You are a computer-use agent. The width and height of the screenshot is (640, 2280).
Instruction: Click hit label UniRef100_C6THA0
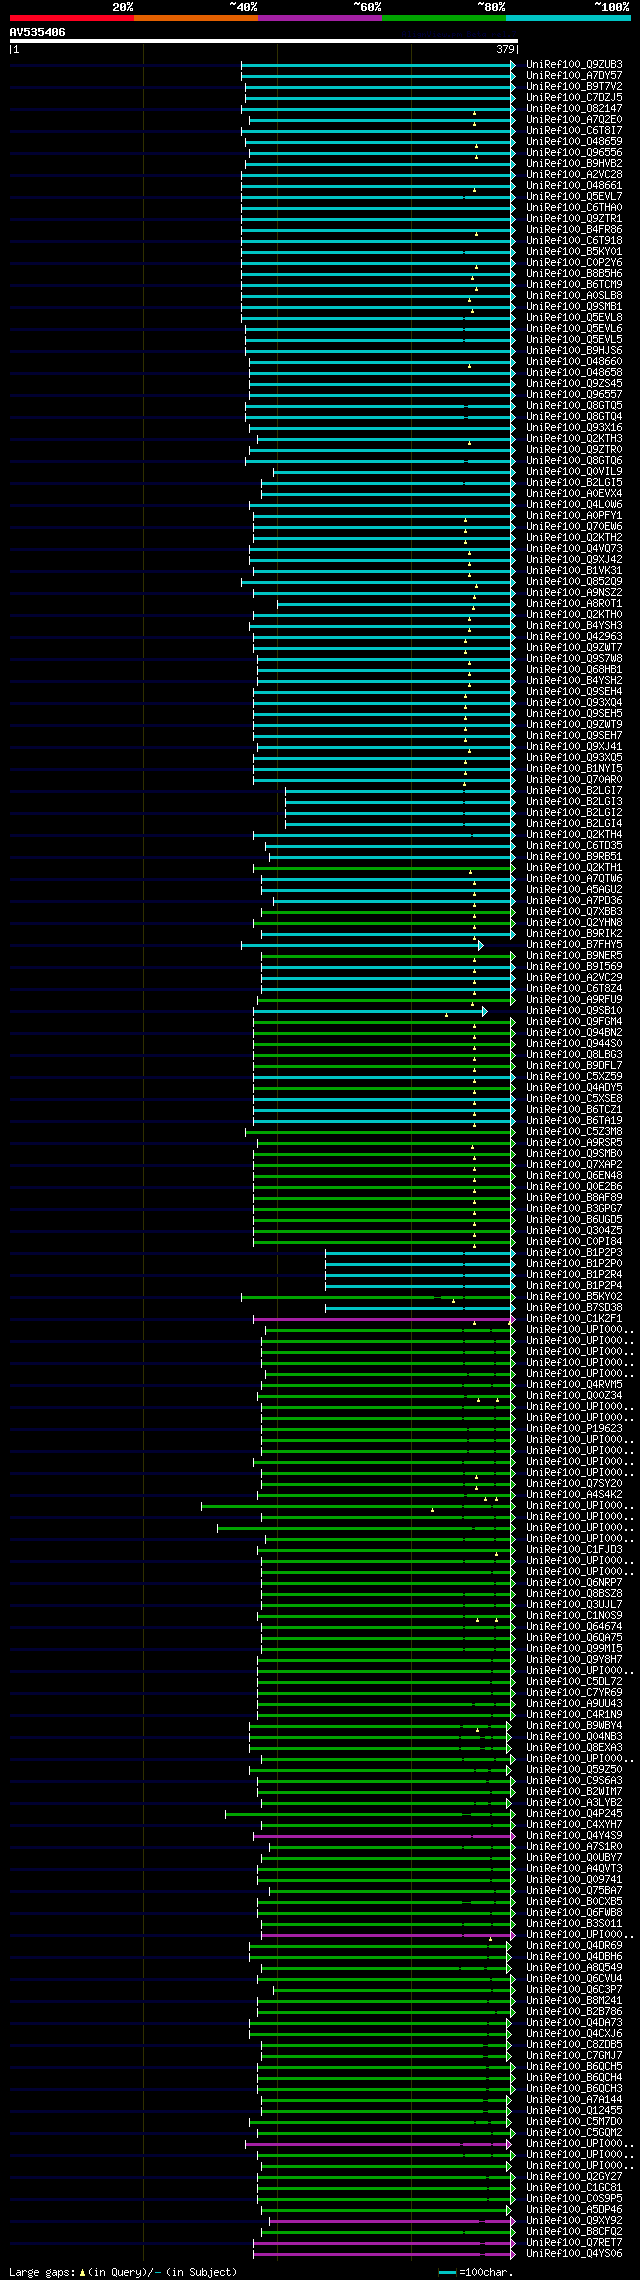coord(574,208)
